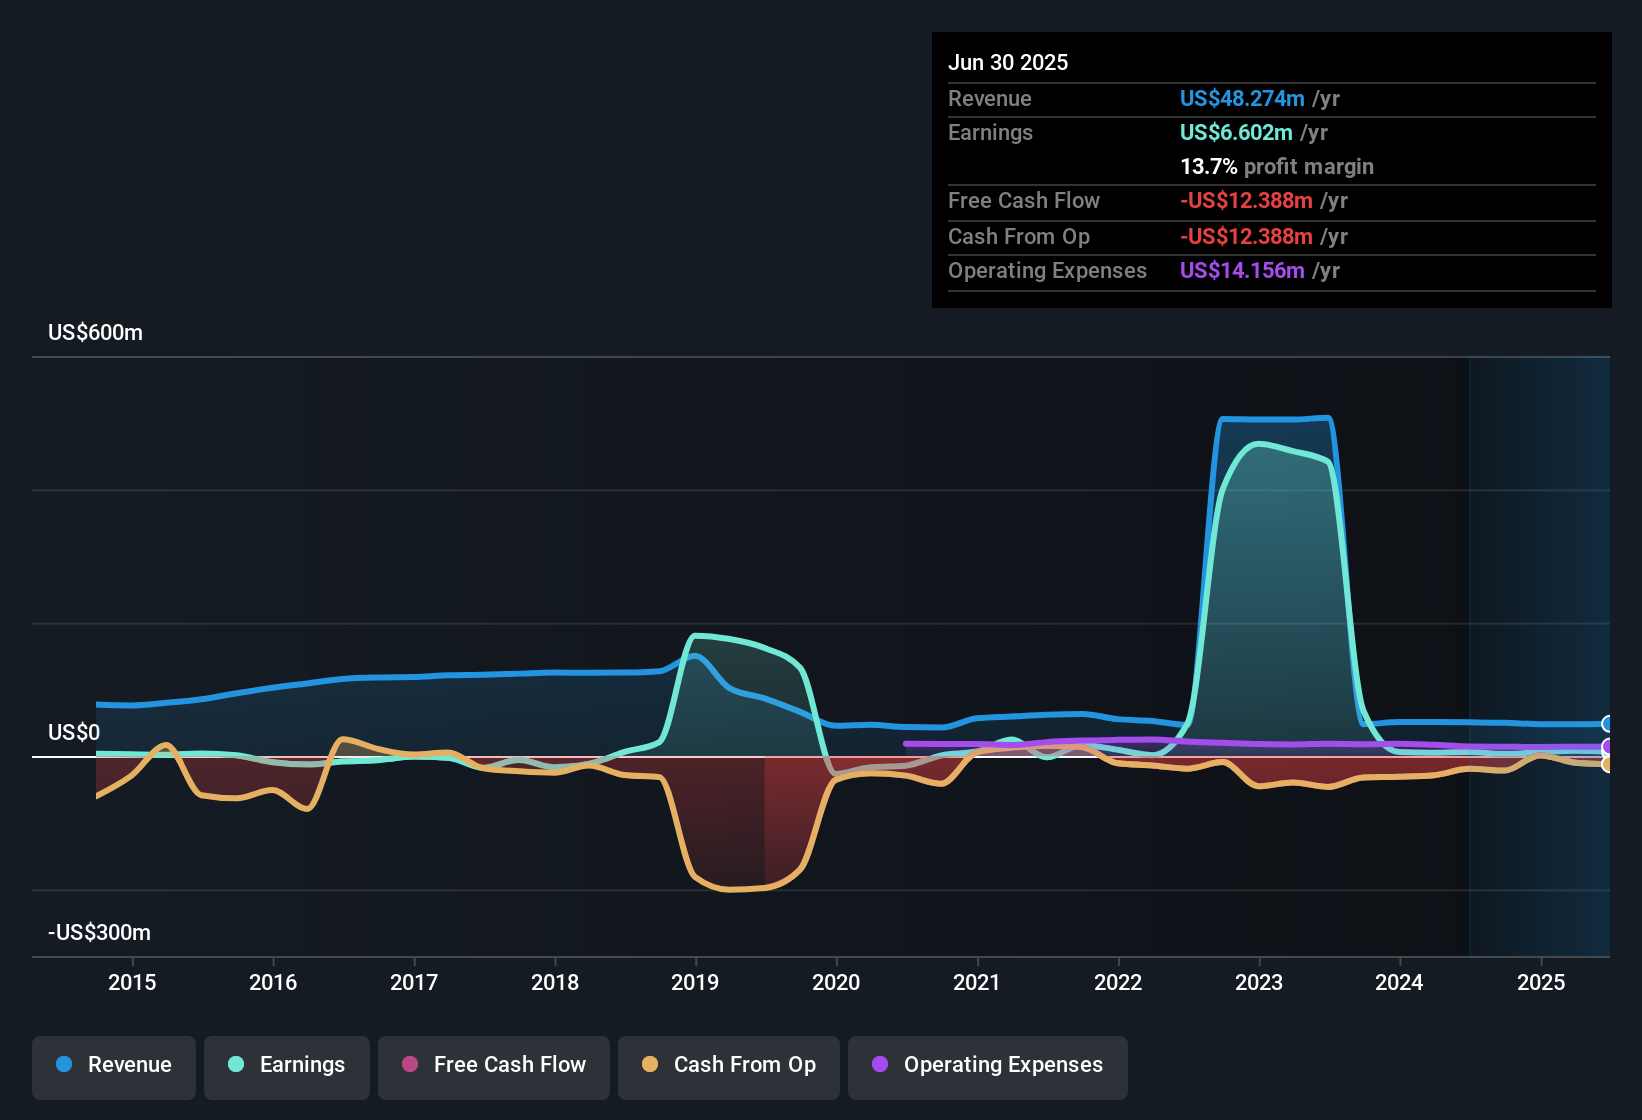This screenshot has width=1642, height=1120.
Task: Click the 2025 x-axis year label
Action: (x=1541, y=983)
